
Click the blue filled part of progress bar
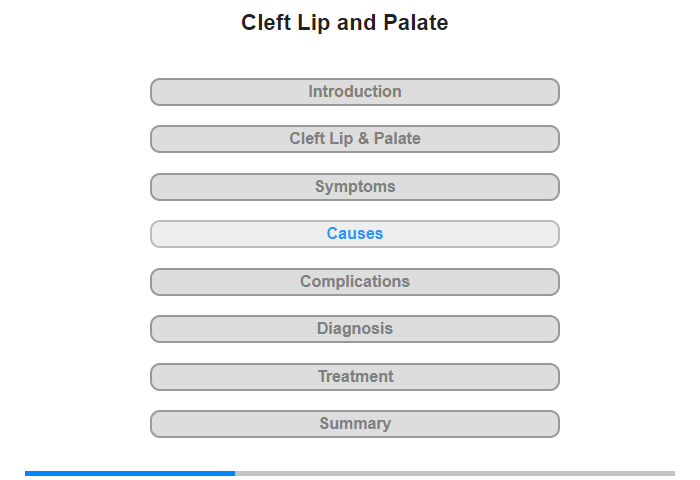point(130,473)
